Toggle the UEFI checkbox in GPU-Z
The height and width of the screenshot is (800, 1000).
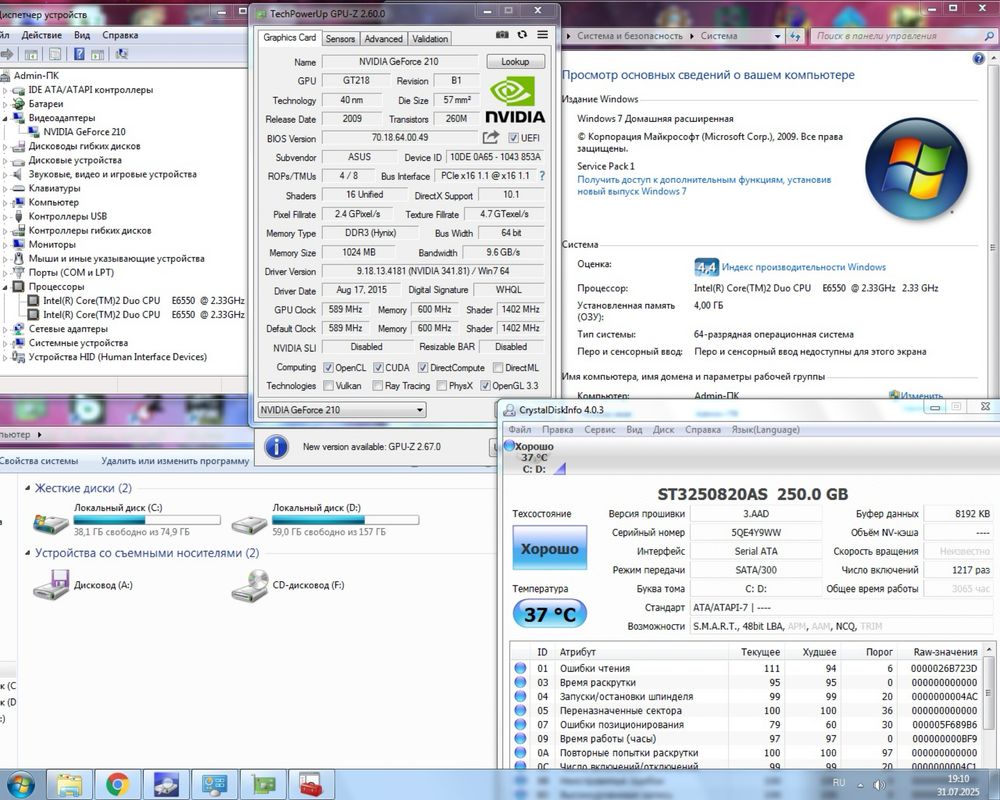click(513, 138)
